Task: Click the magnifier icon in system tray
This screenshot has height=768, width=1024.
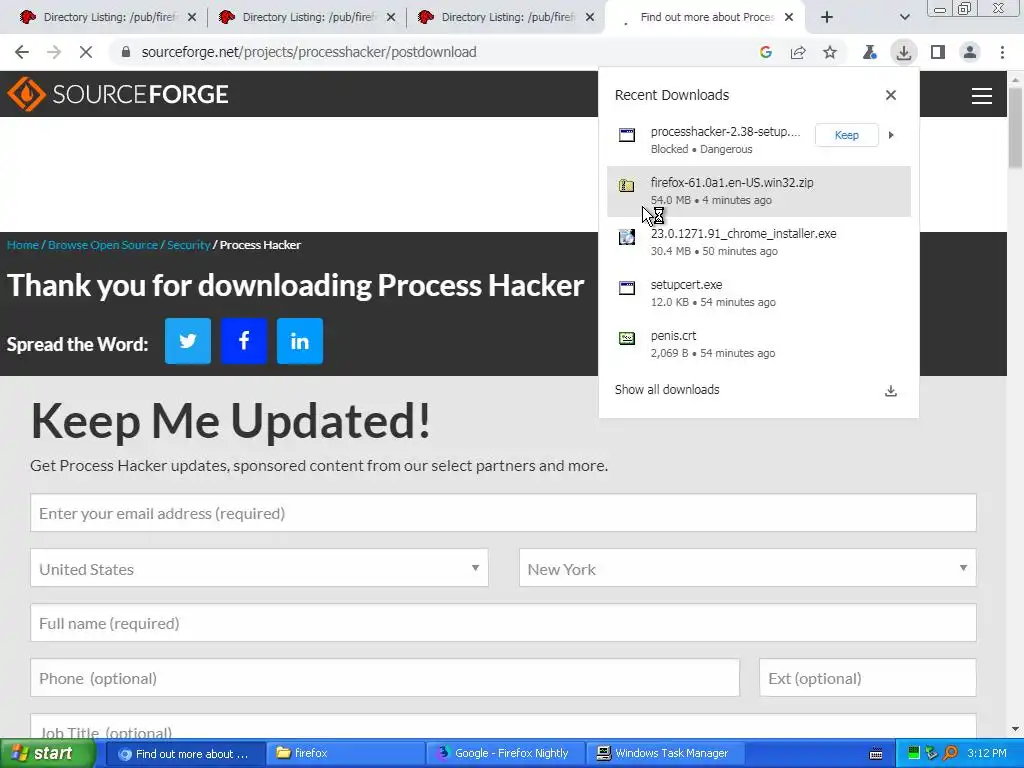Action: 951,754
